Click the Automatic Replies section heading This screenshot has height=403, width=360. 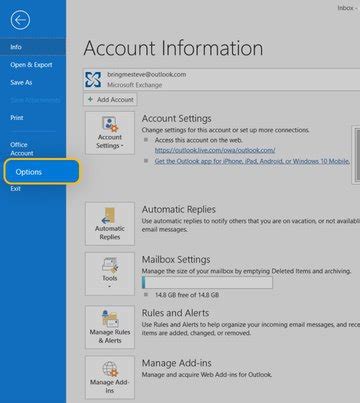179,209
